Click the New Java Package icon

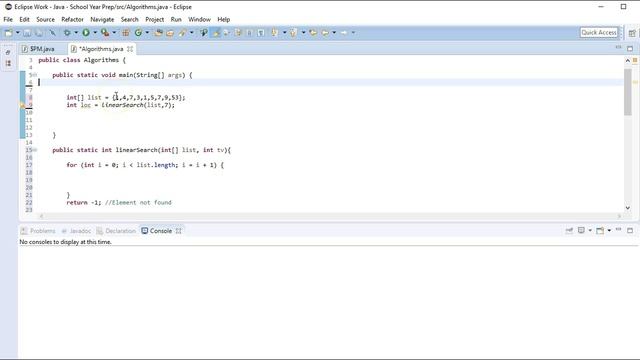(126, 33)
